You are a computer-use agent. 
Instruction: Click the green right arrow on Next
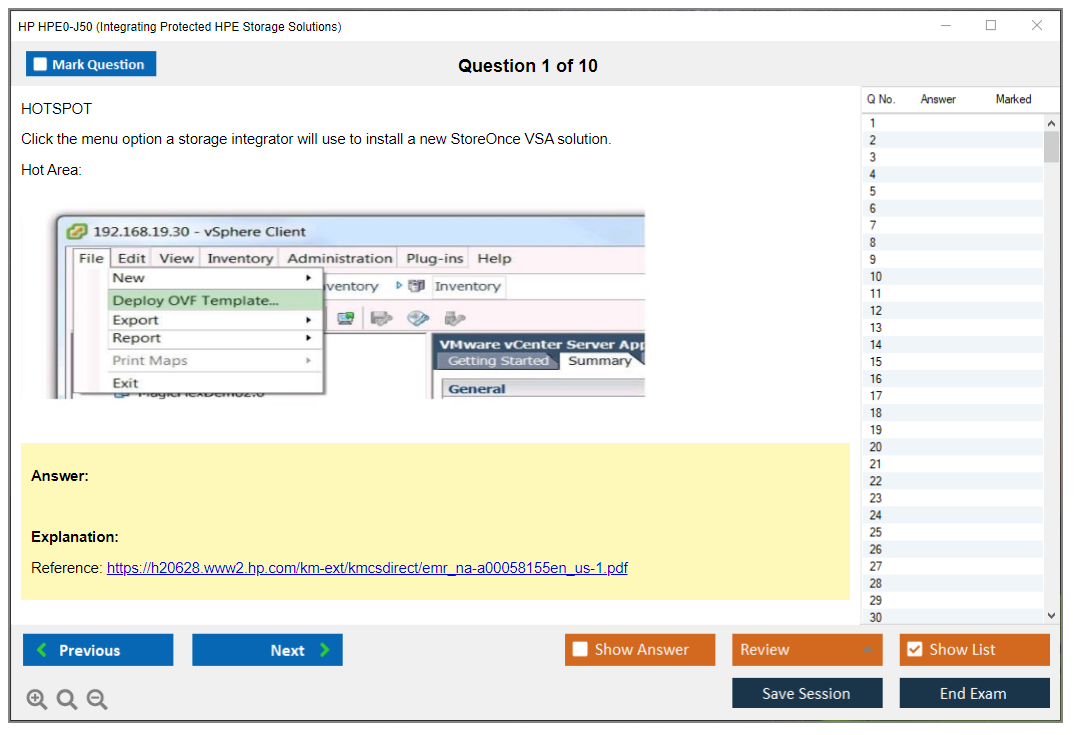tap(325, 650)
